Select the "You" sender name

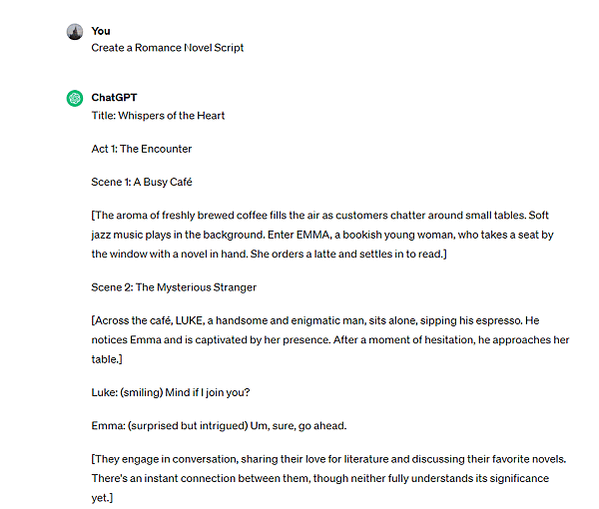coord(101,31)
